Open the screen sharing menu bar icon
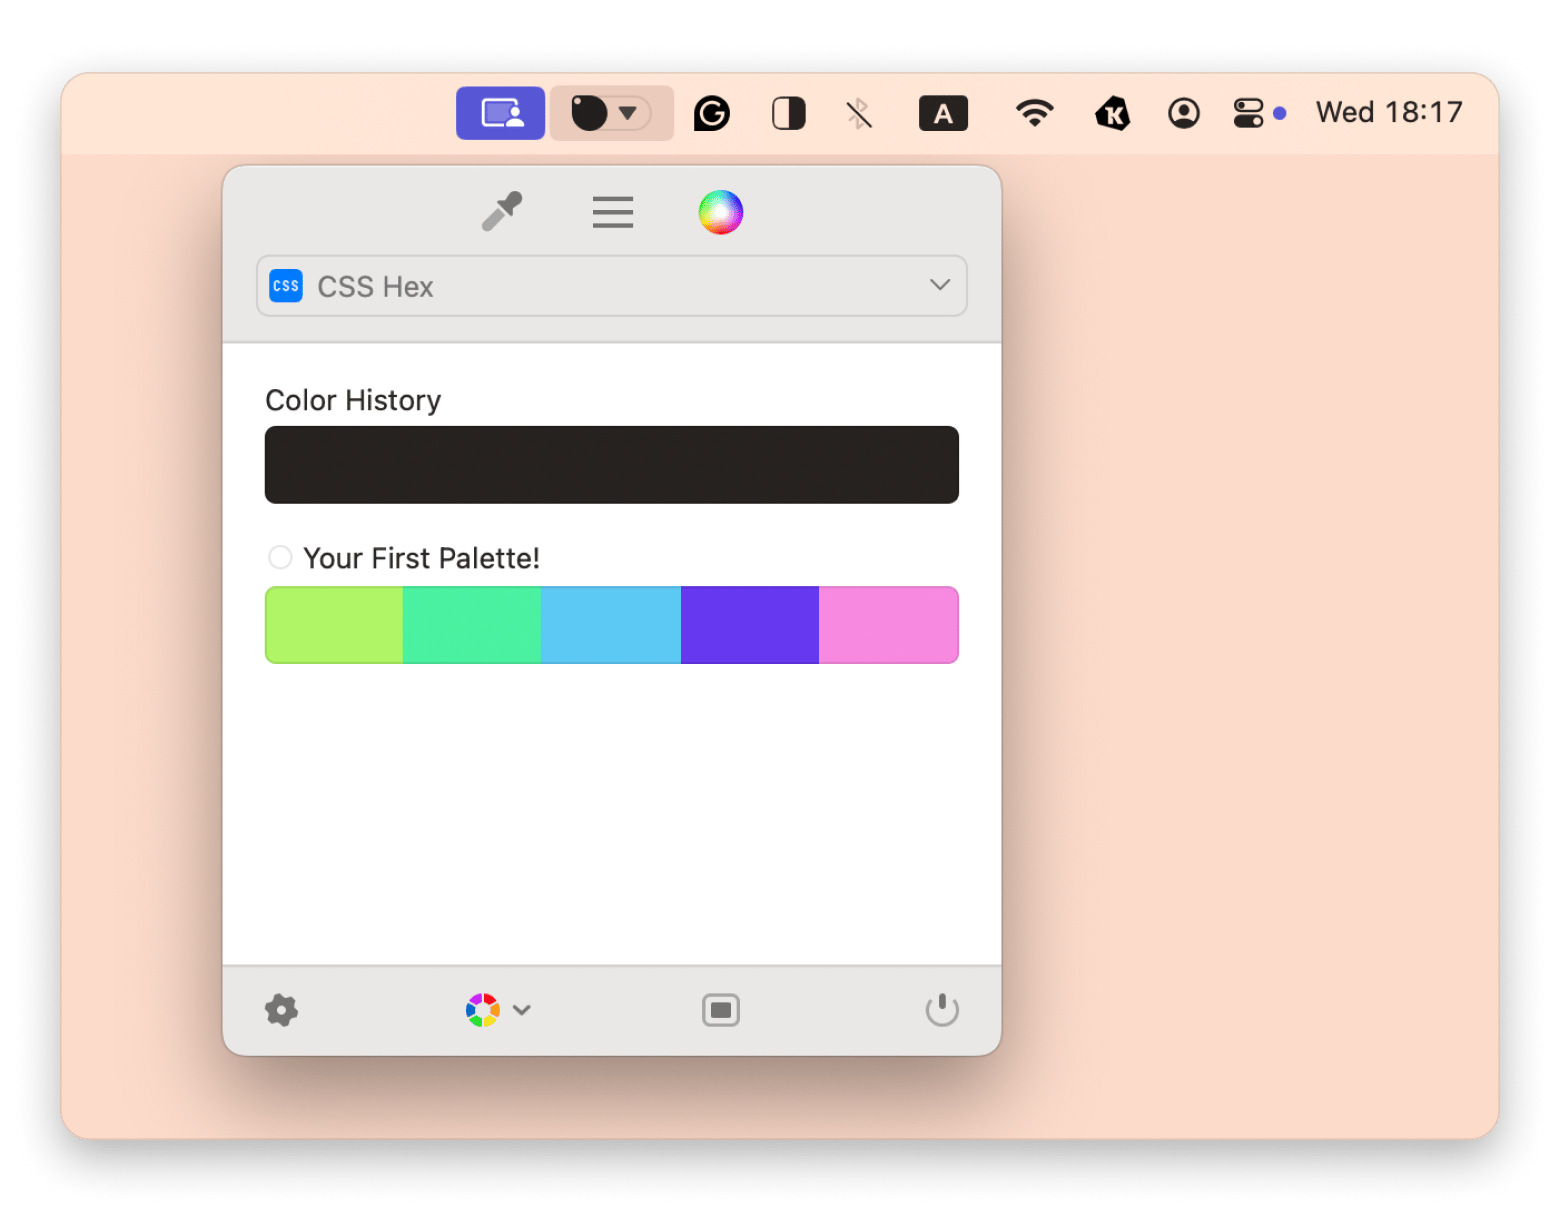This screenshot has width=1560, height=1220. click(501, 113)
